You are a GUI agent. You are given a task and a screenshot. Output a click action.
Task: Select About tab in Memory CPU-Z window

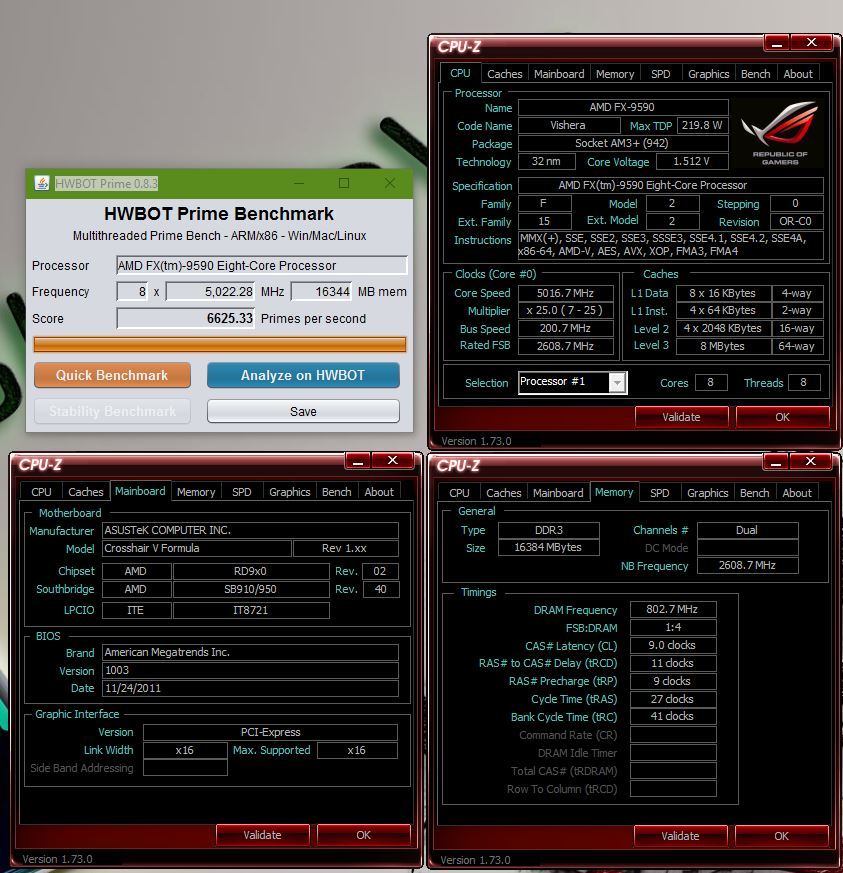click(x=797, y=493)
